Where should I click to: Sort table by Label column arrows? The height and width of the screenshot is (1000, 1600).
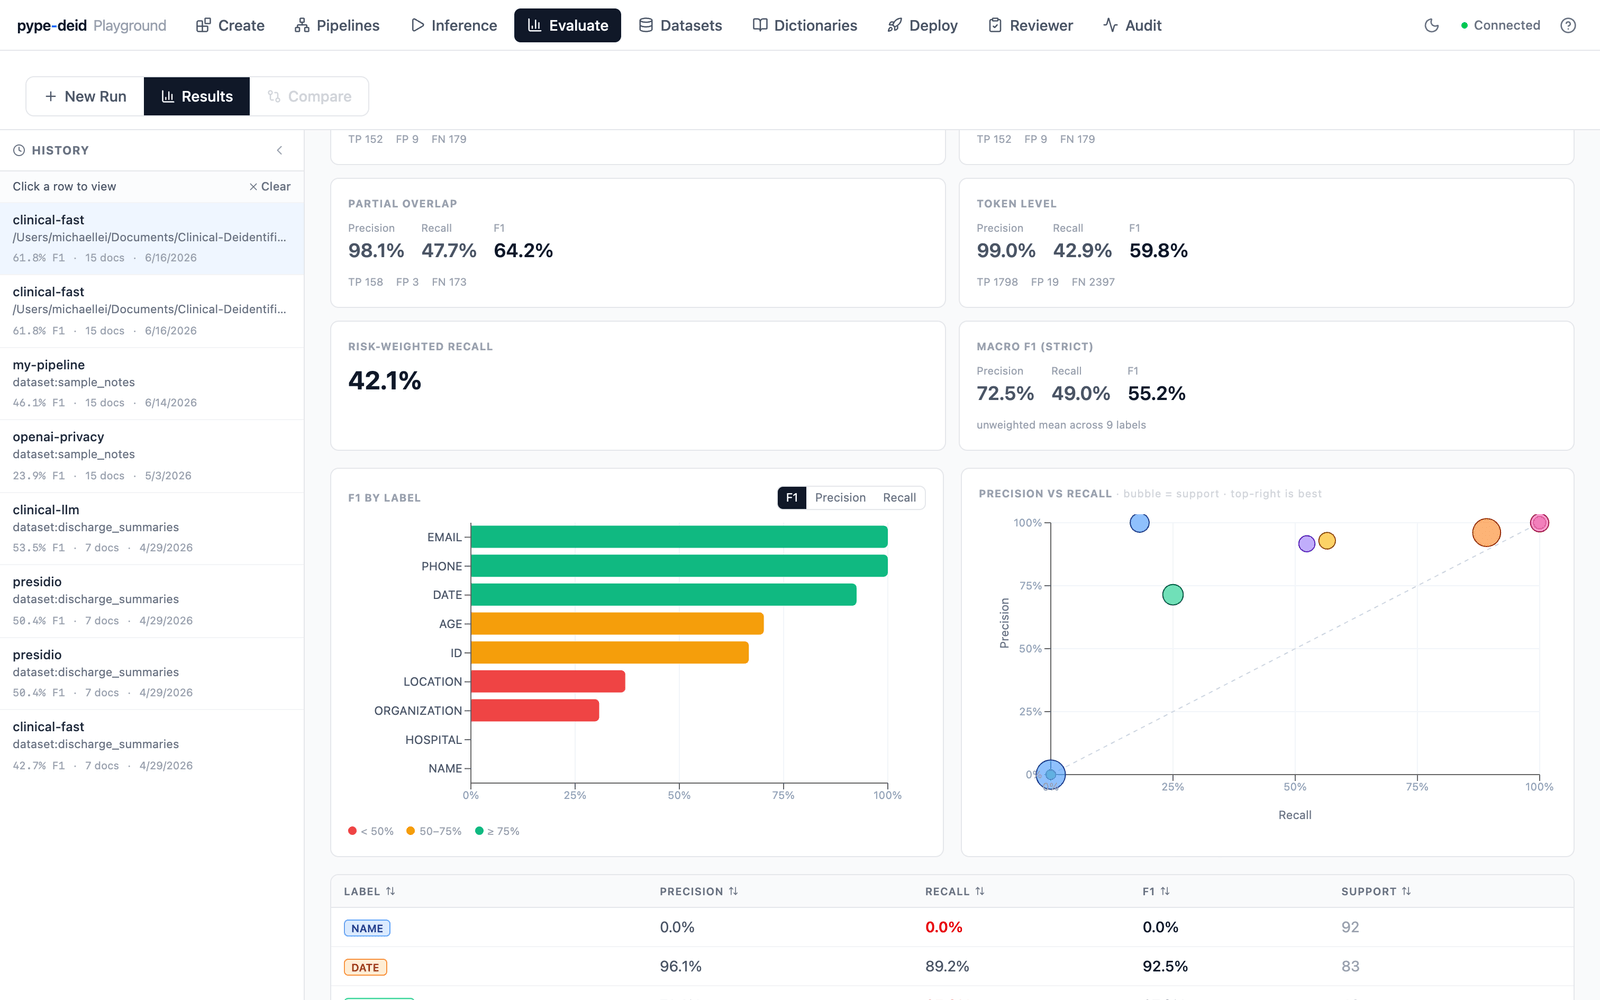390,891
